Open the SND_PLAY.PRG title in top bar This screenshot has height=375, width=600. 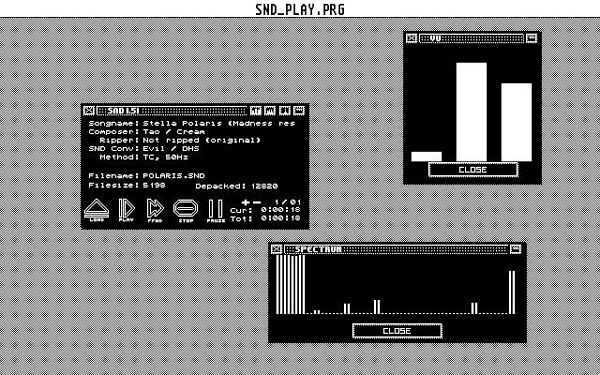pyautogui.click(x=300, y=9)
